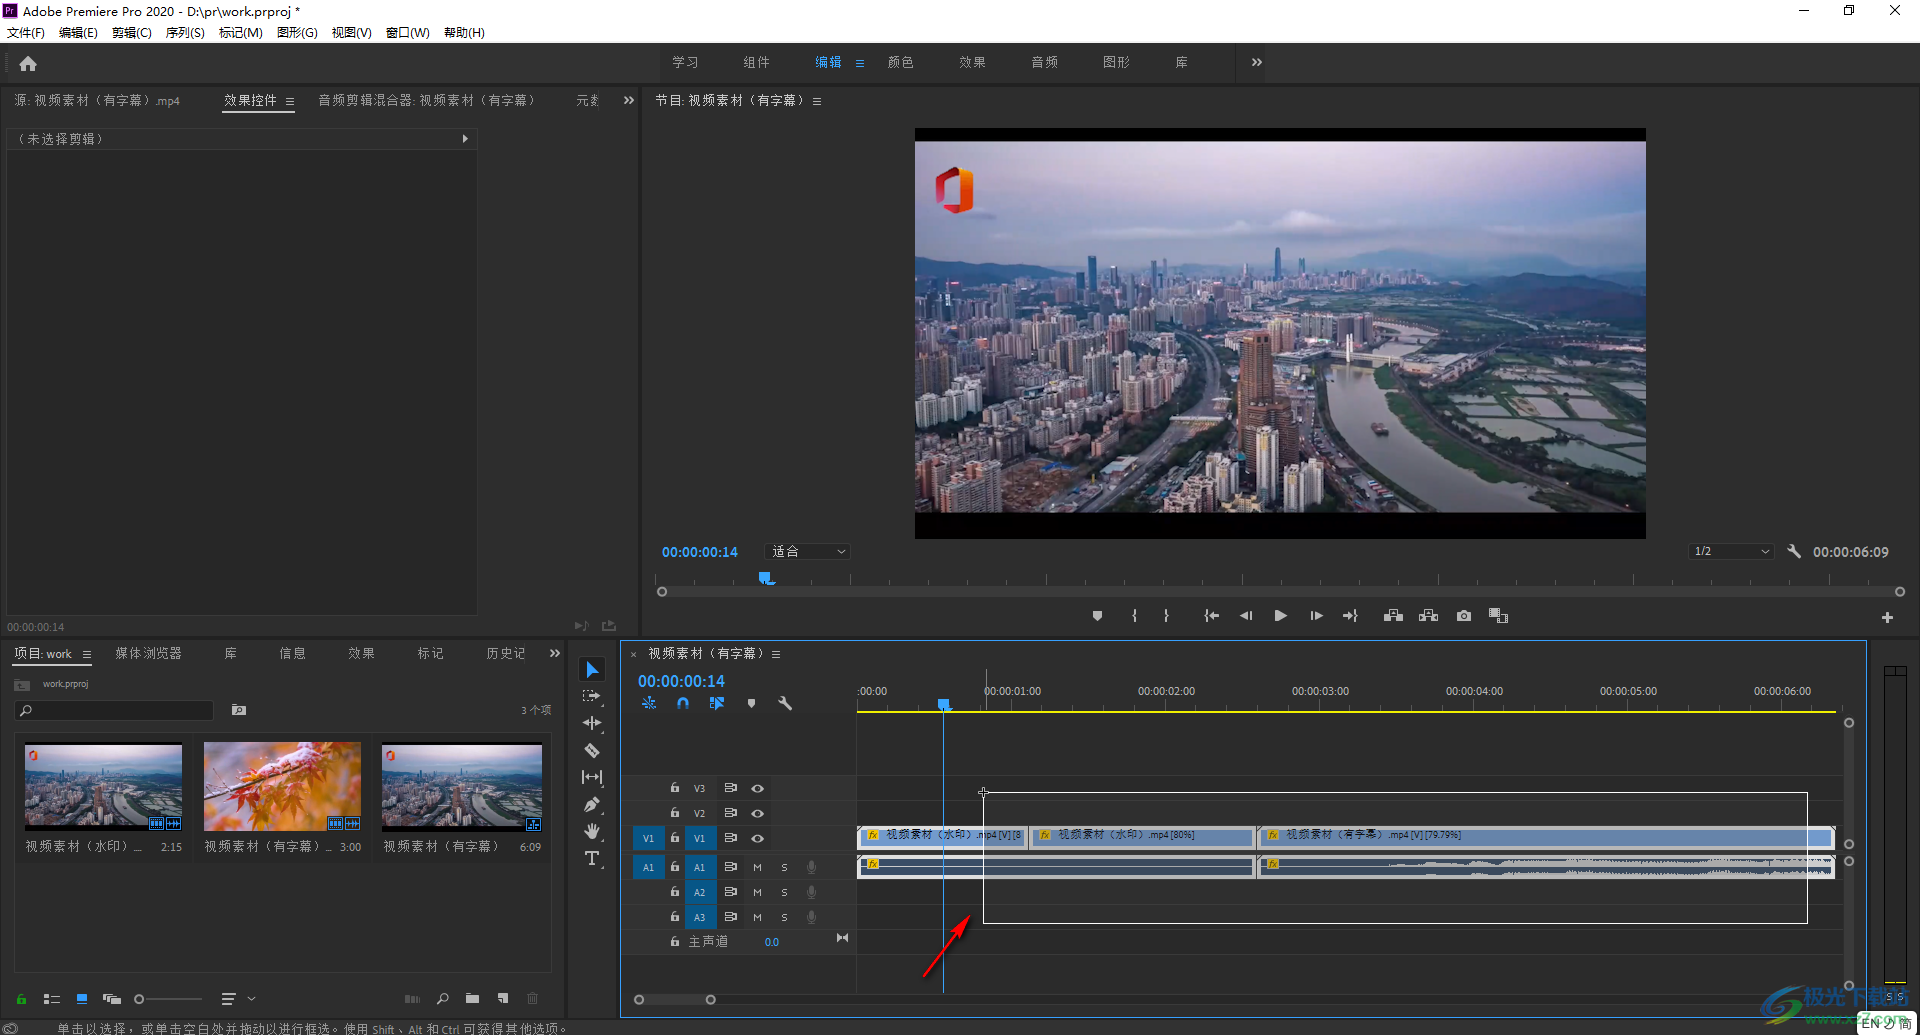The image size is (1920, 1035).
Task: Select the Slip tool
Action: click(x=592, y=777)
